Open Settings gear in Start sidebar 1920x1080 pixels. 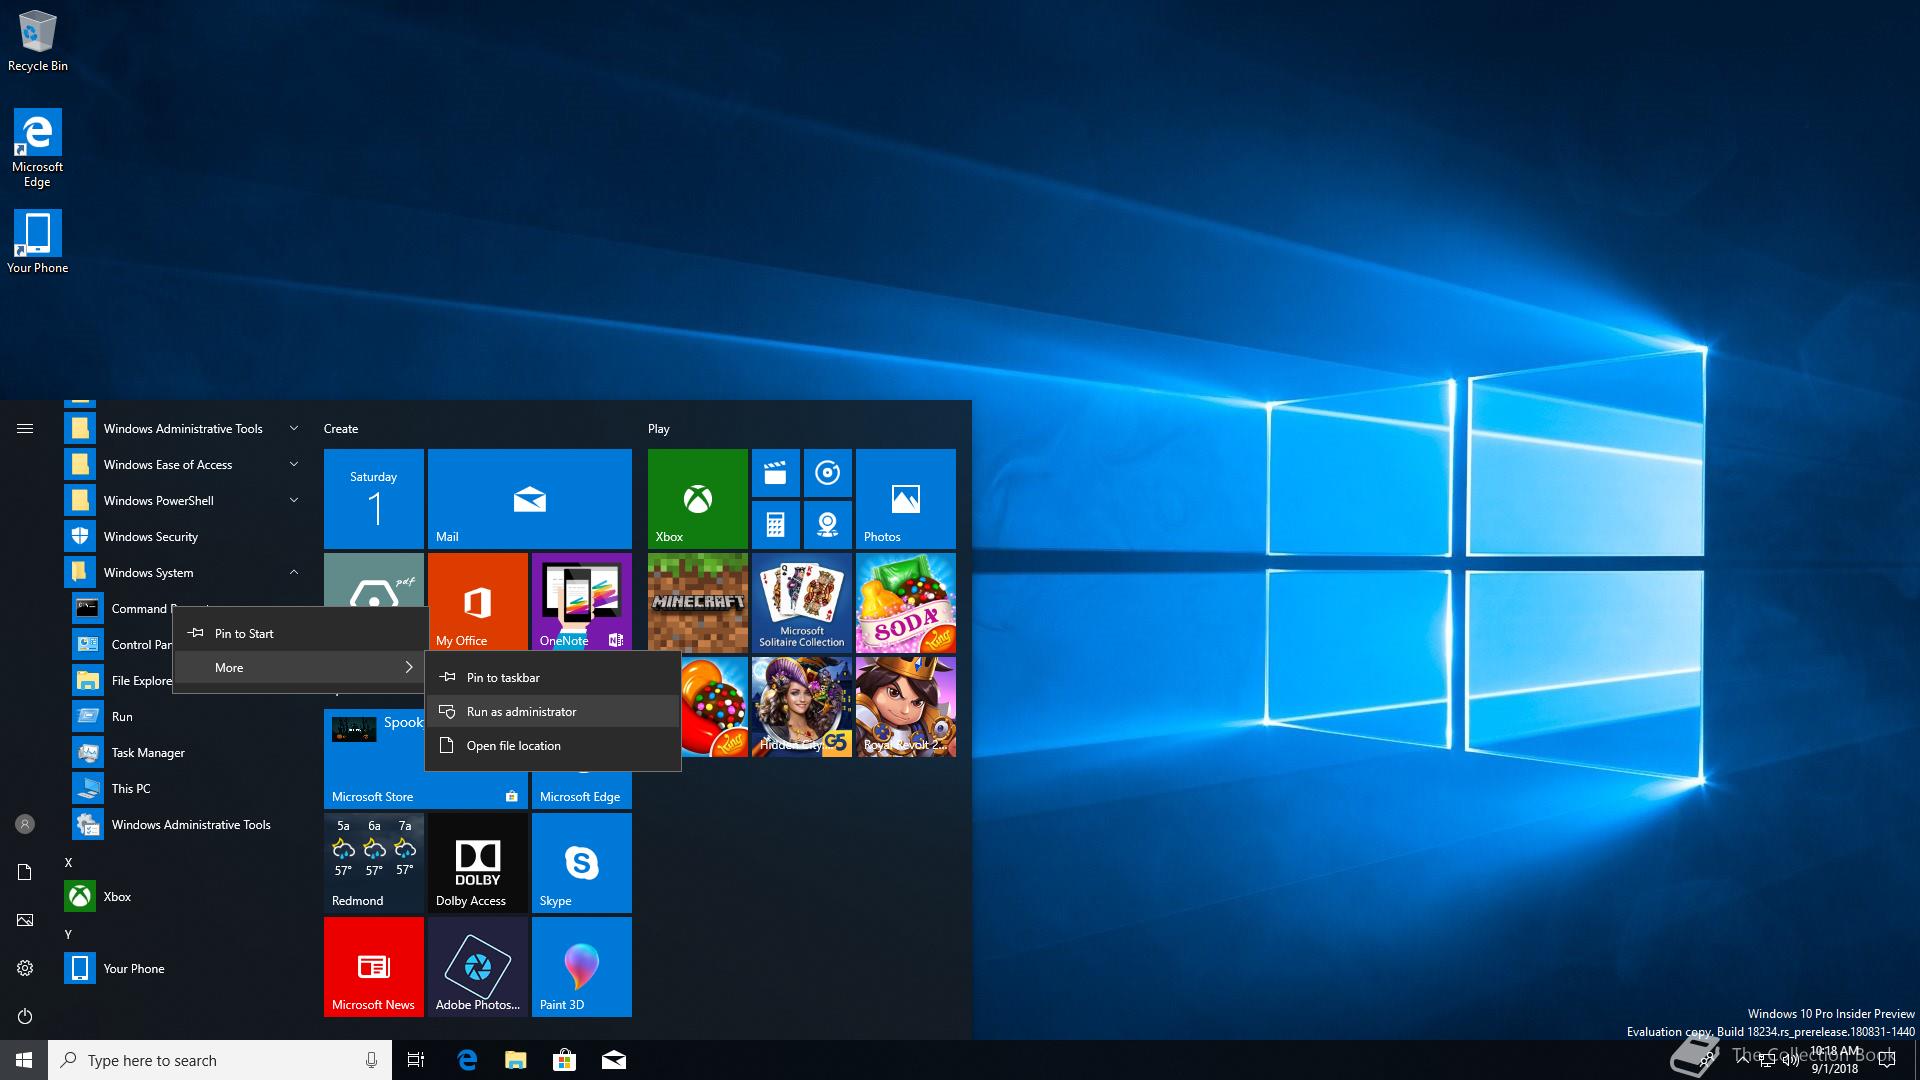pyautogui.click(x=25, y=968)
